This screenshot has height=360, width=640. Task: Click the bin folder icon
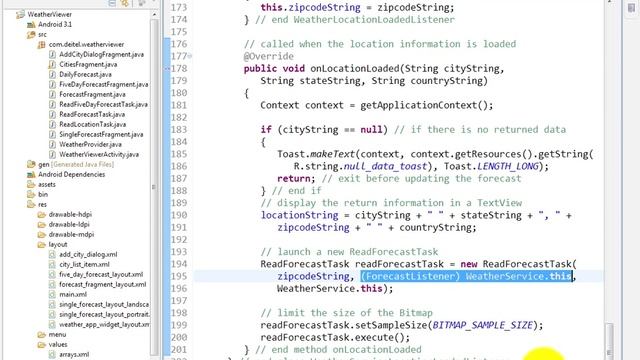tap(31, 195)
